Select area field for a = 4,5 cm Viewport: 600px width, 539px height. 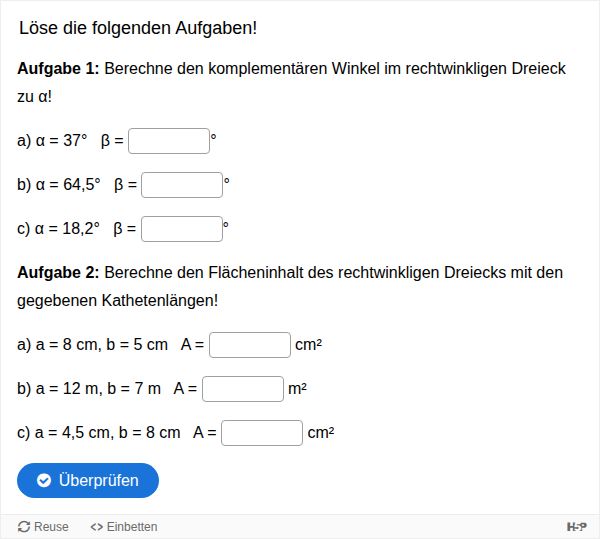coord(262,433)
